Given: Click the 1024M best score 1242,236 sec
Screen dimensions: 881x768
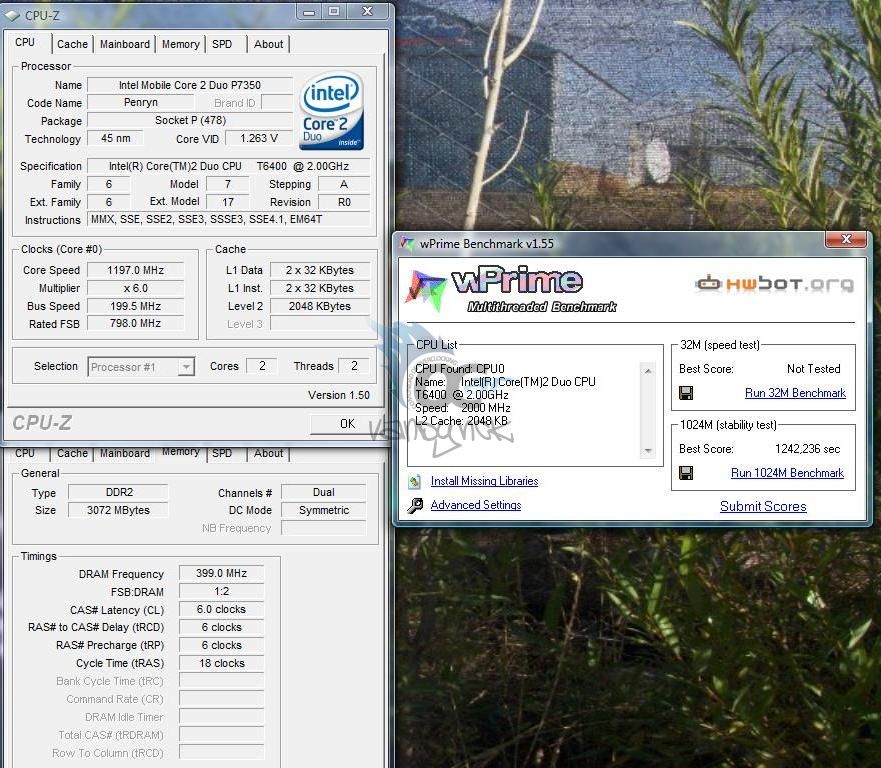Looking at the screenshot, I should (807, 449).
